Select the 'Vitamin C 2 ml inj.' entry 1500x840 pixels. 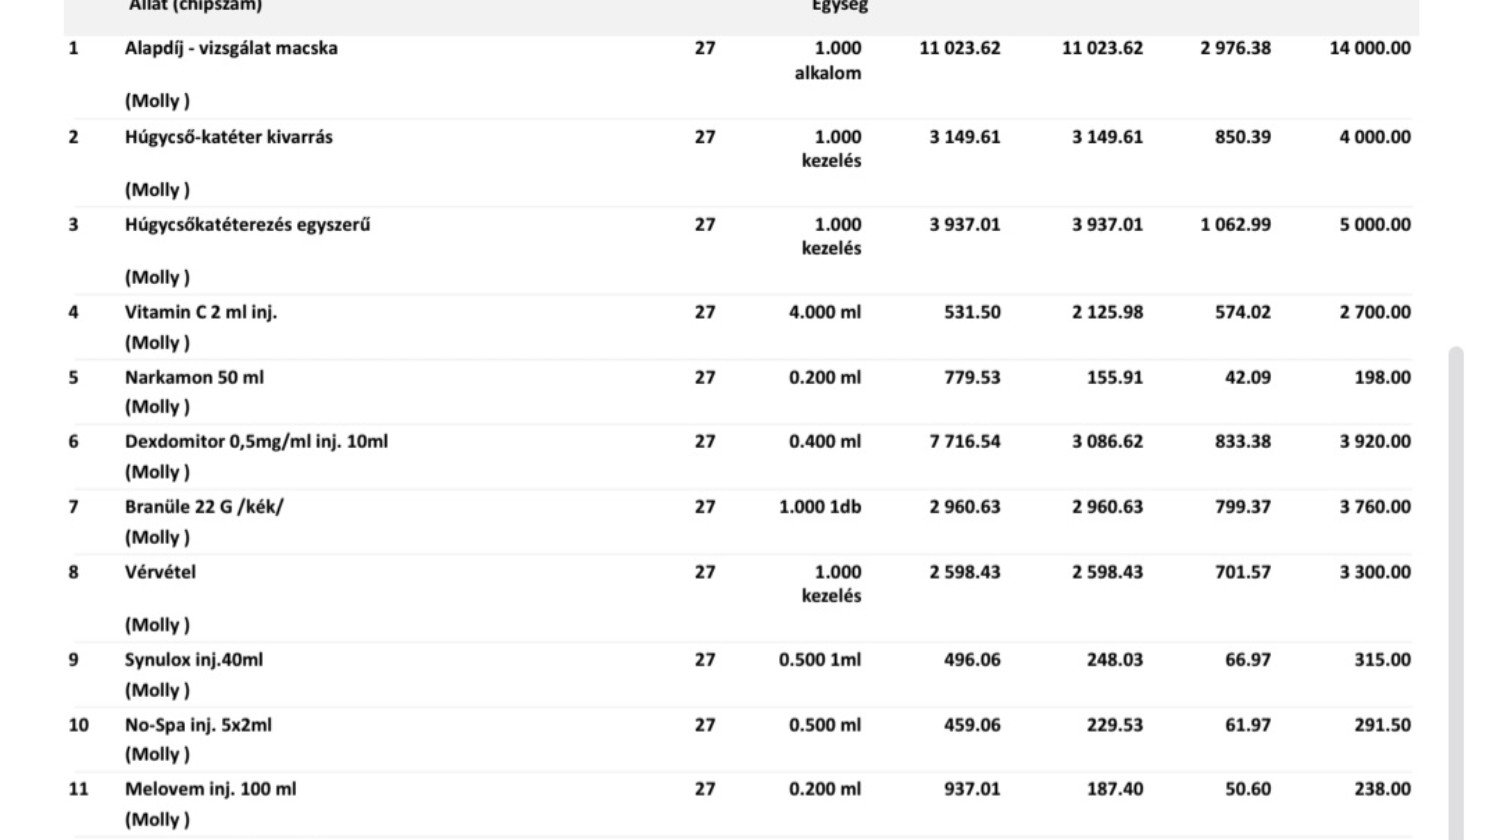click(x=200, y=312)
